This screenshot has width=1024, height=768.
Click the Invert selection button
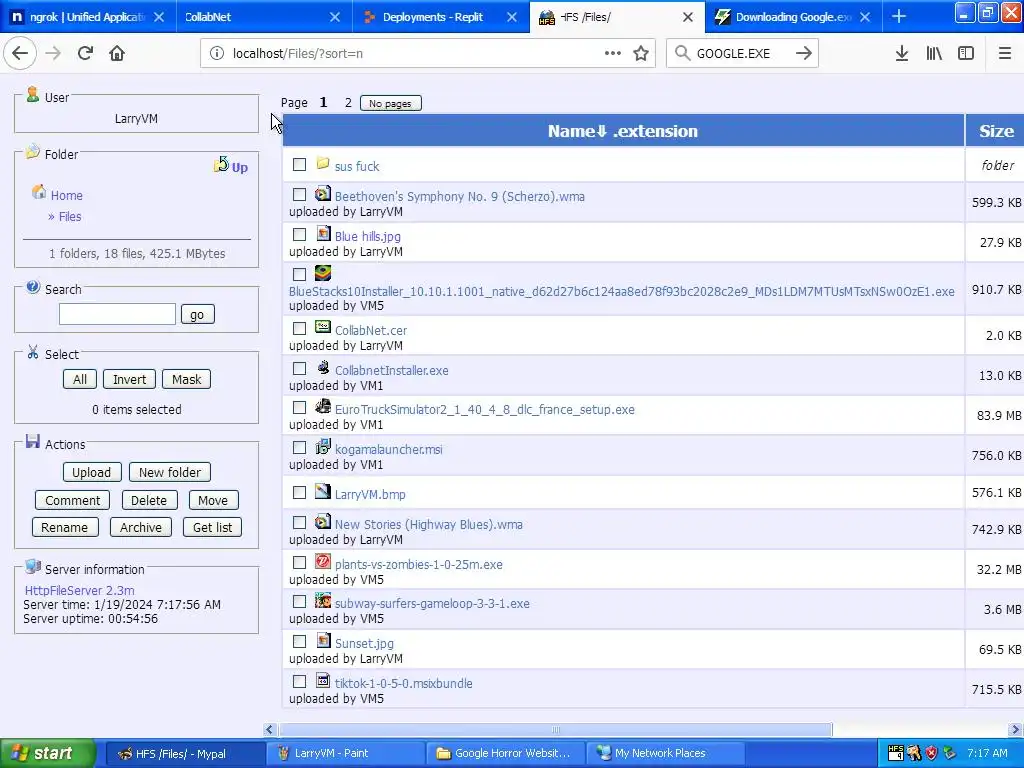(x=129, y=379)
